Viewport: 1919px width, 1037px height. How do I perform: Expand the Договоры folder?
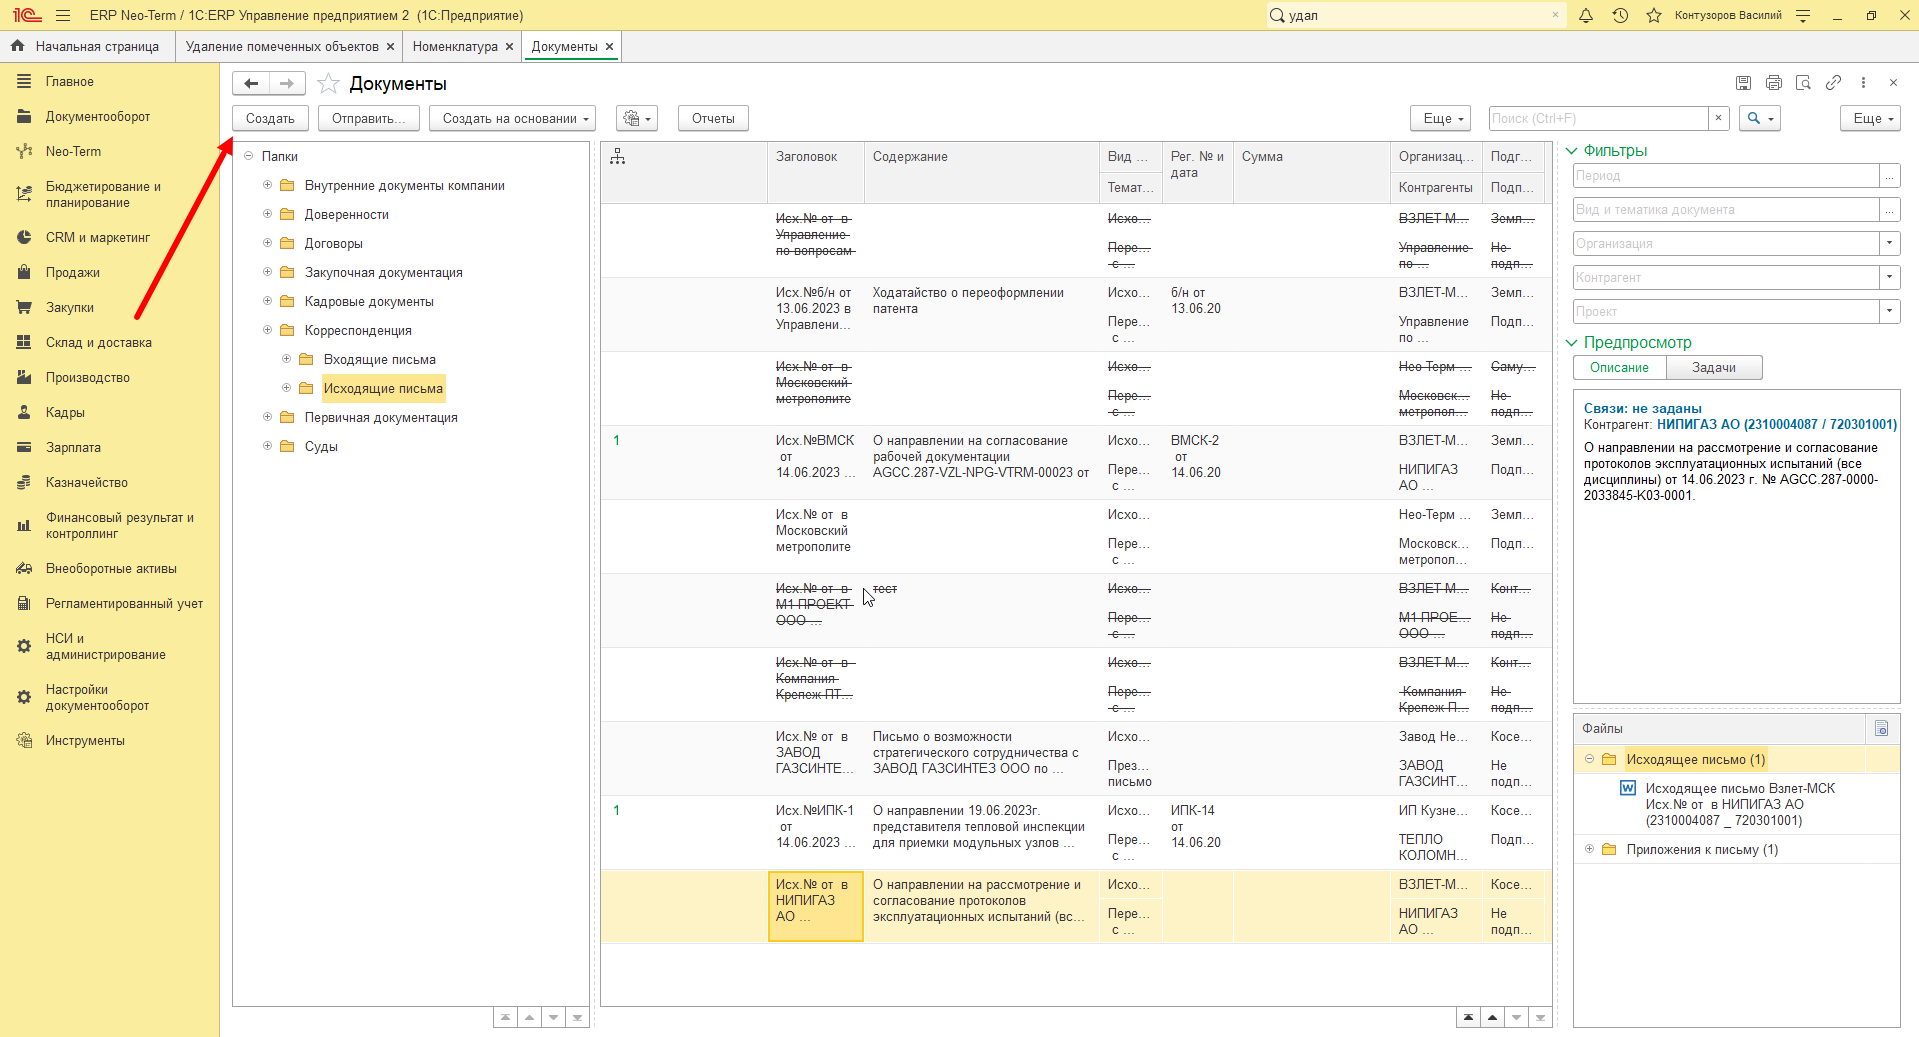[x=267, y=243]
